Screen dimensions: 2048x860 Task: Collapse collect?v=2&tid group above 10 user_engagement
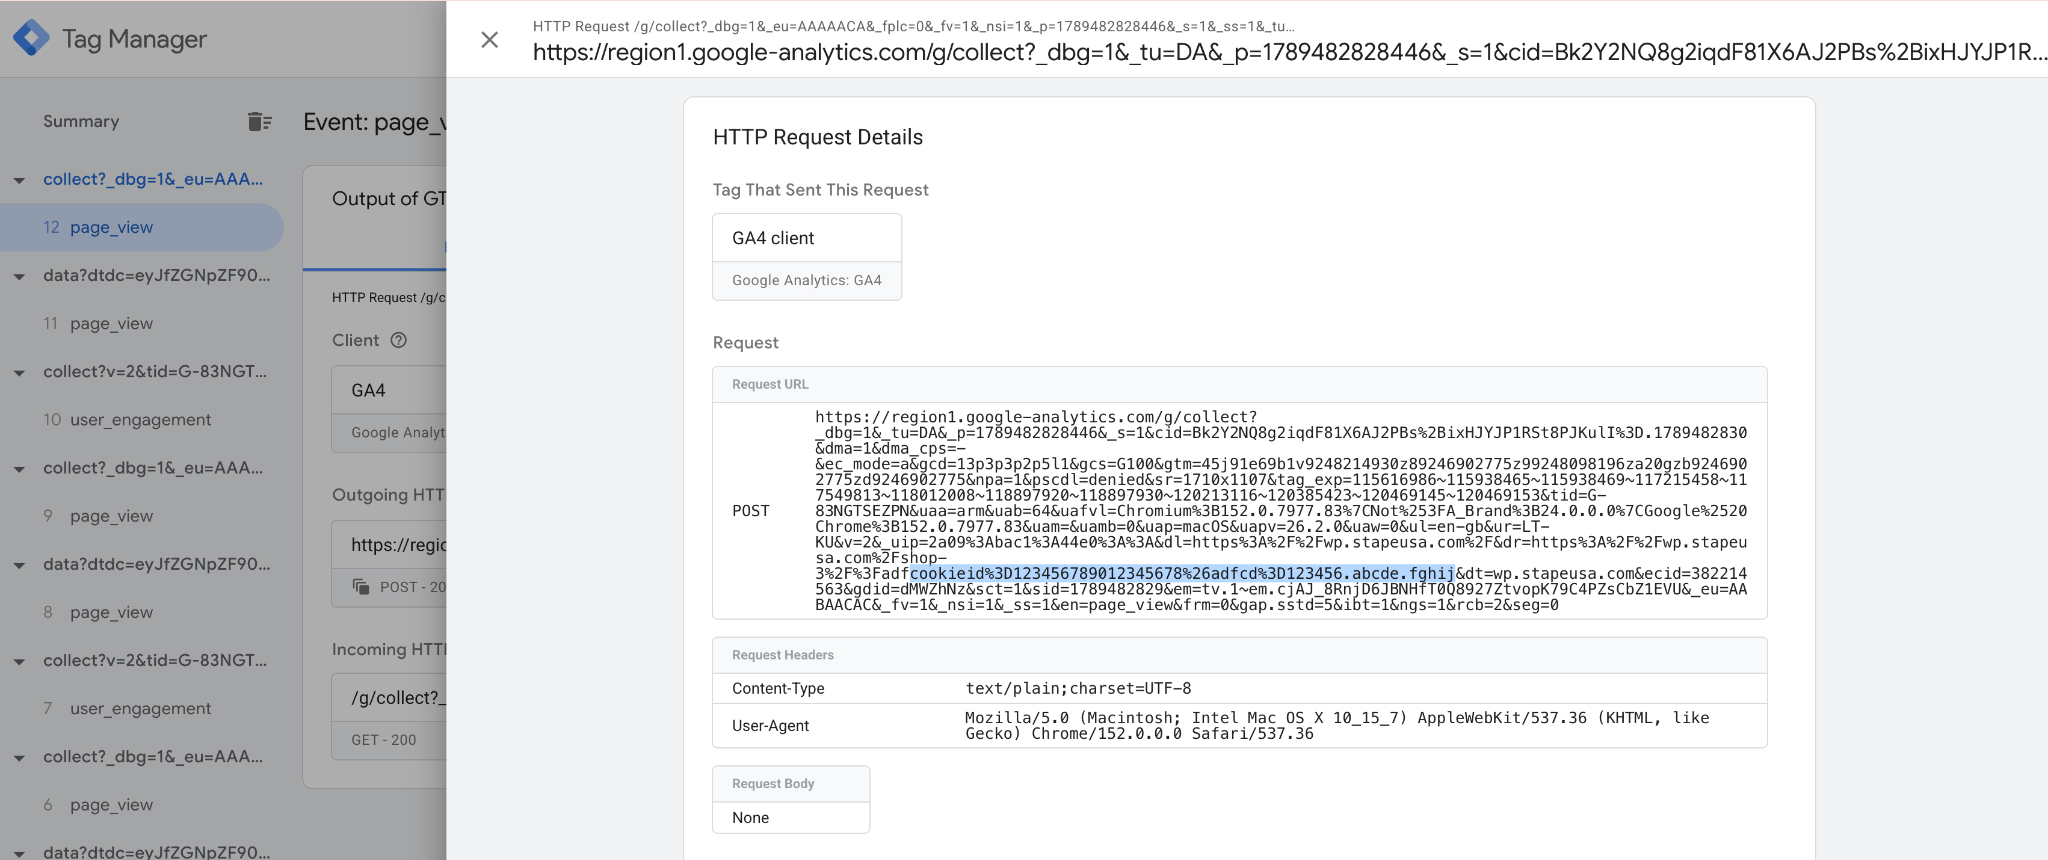19,372
